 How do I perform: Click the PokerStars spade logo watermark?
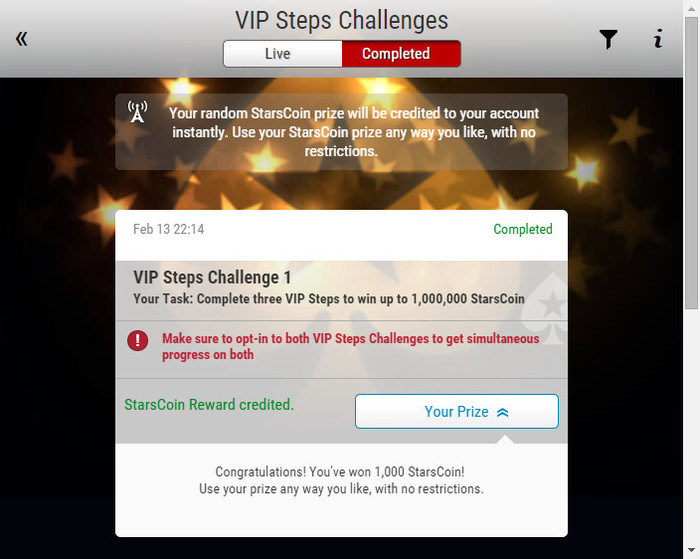click(545, 308)
